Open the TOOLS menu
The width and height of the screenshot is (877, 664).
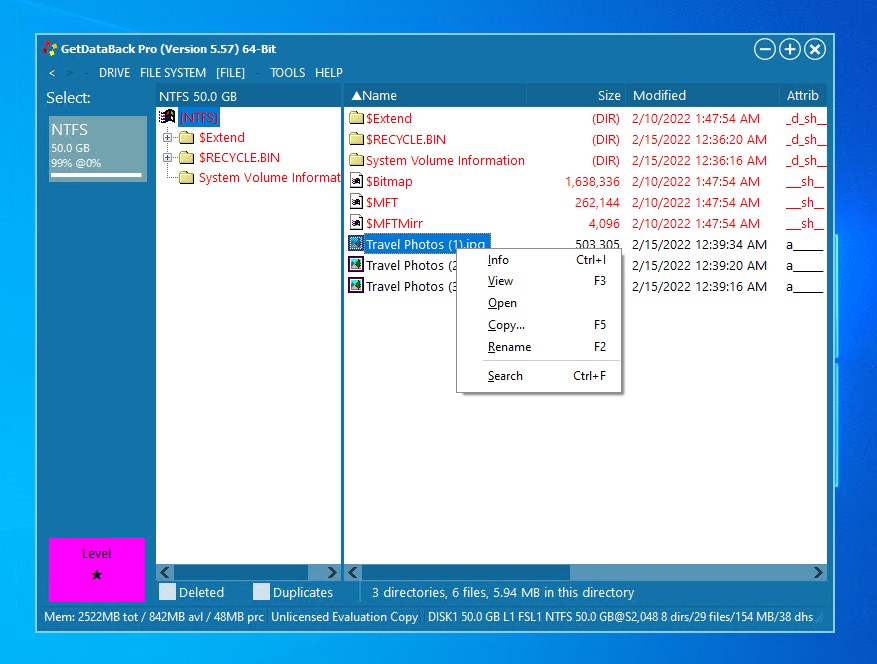click(x=288, y=73)
